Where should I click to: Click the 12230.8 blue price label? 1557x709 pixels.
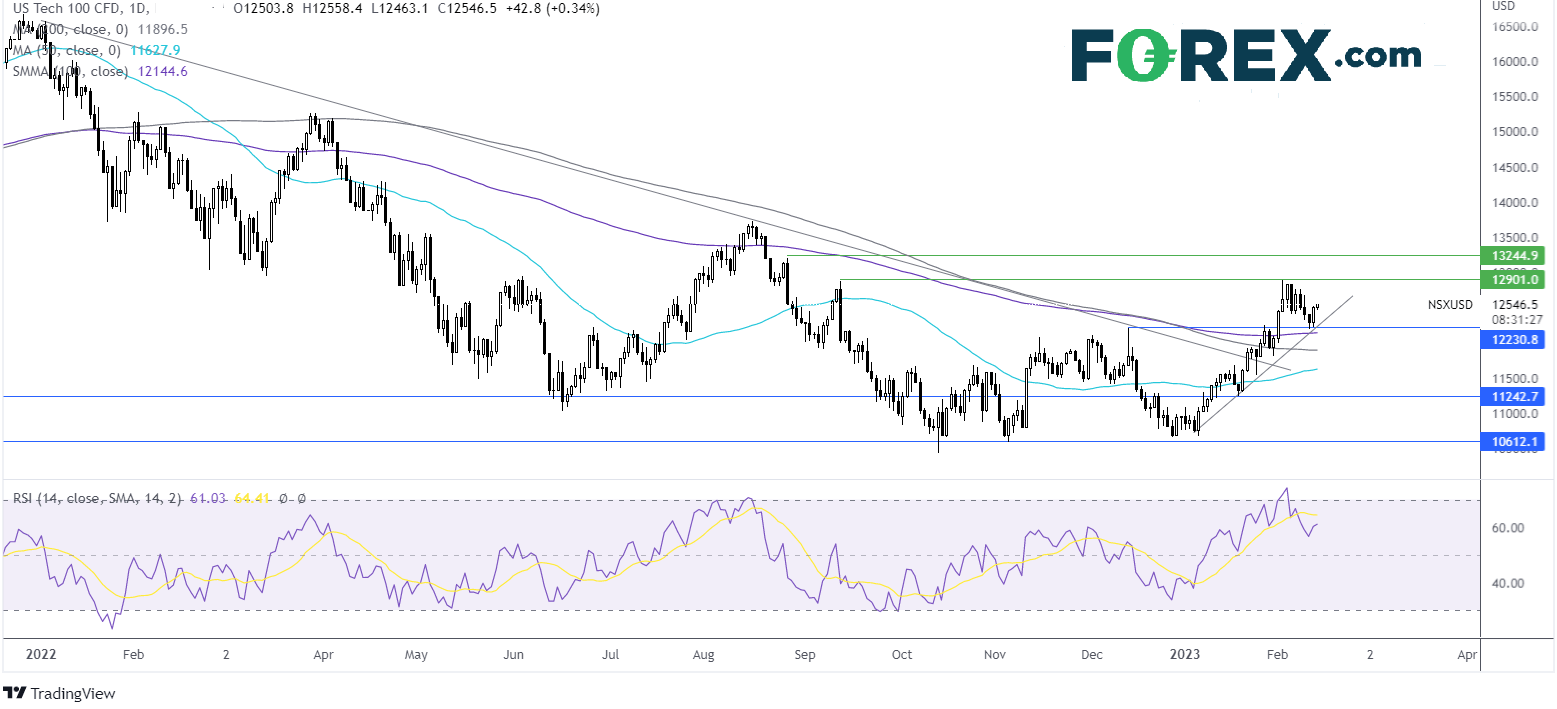click(x=1512, y=340)
